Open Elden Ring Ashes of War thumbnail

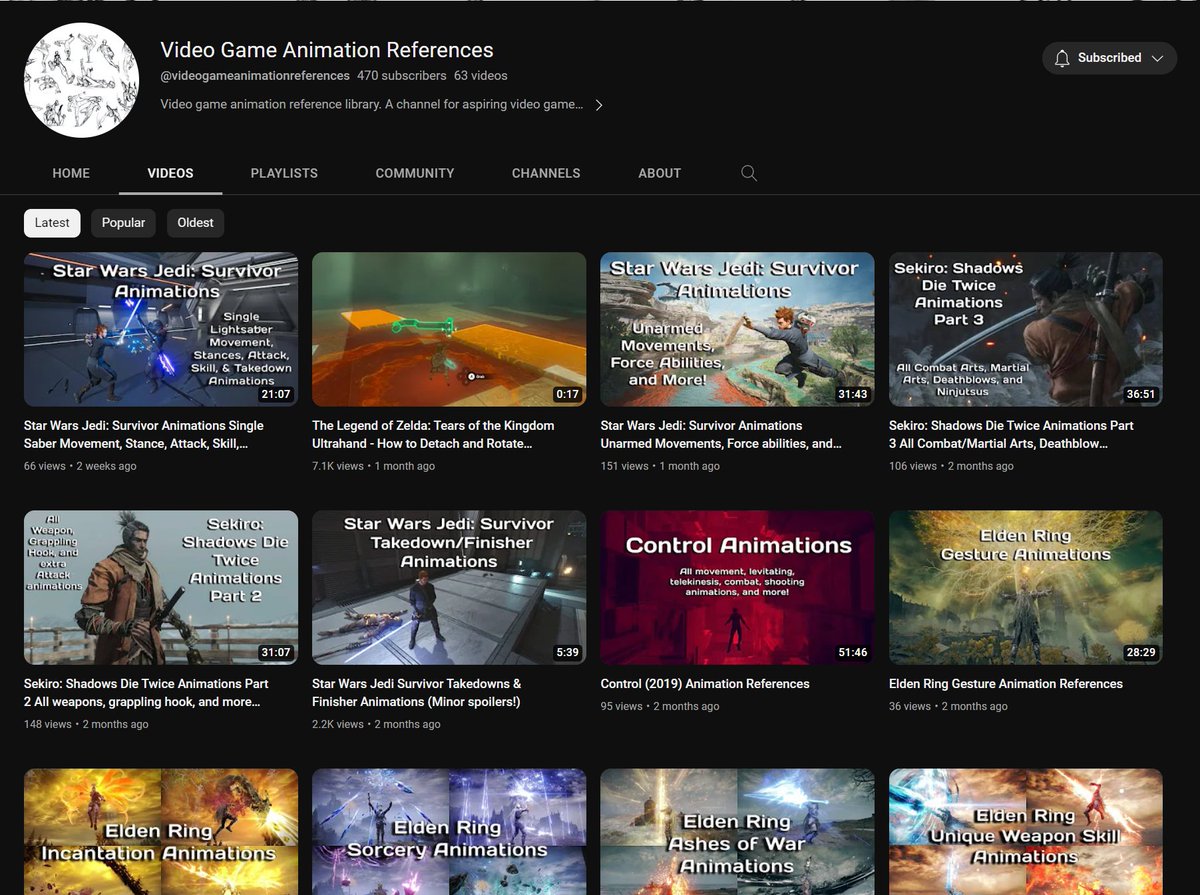737,832
